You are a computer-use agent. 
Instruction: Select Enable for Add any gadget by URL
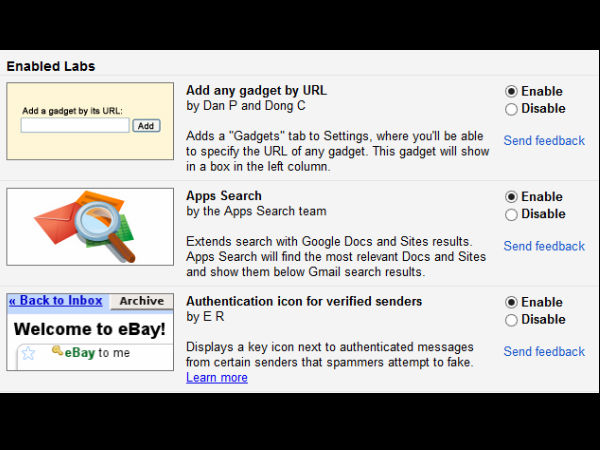(x=511, y=91)
